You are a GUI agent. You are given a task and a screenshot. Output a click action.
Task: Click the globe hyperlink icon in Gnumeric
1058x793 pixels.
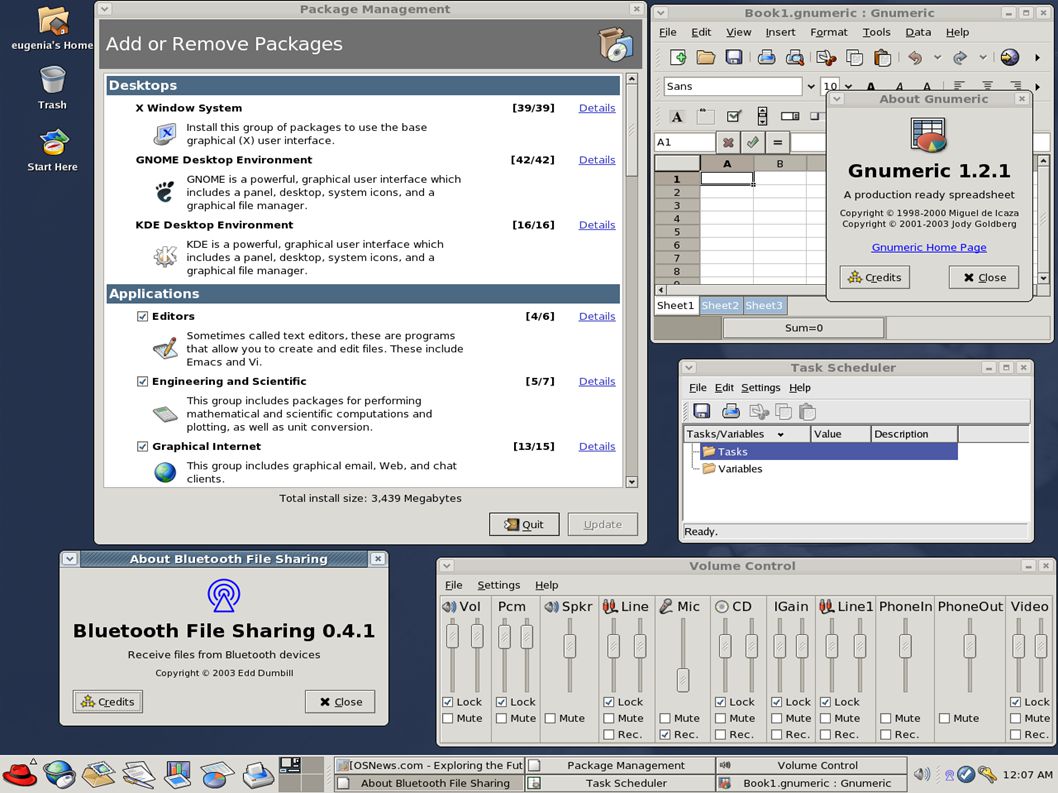point(1009,57)
